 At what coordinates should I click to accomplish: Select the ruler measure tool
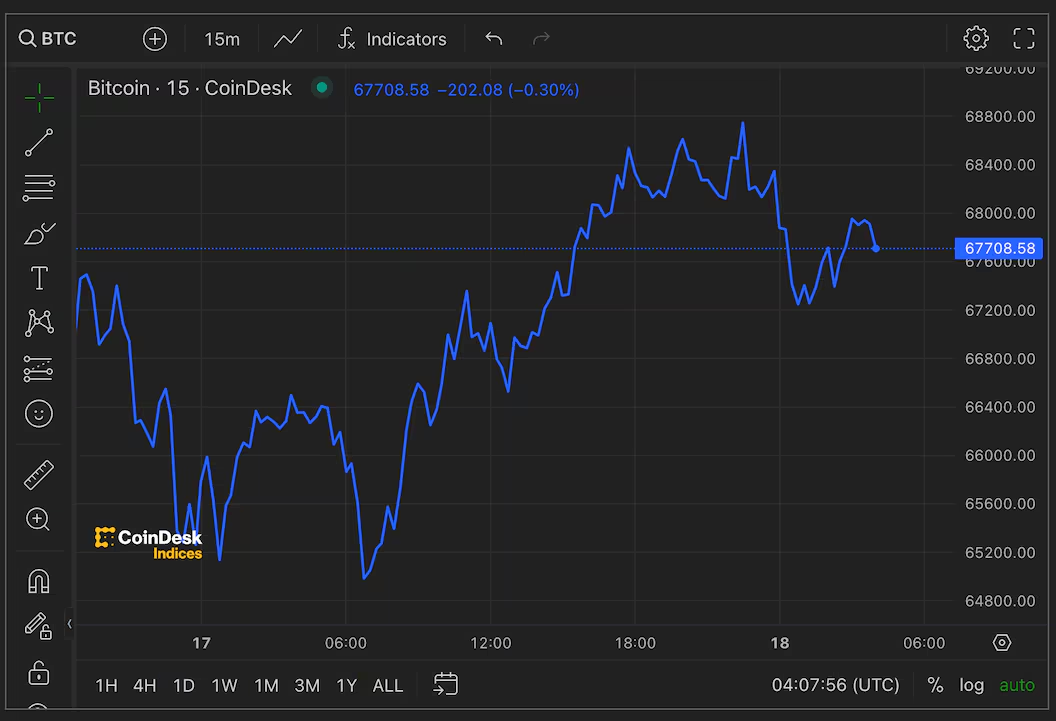point(39,475)
